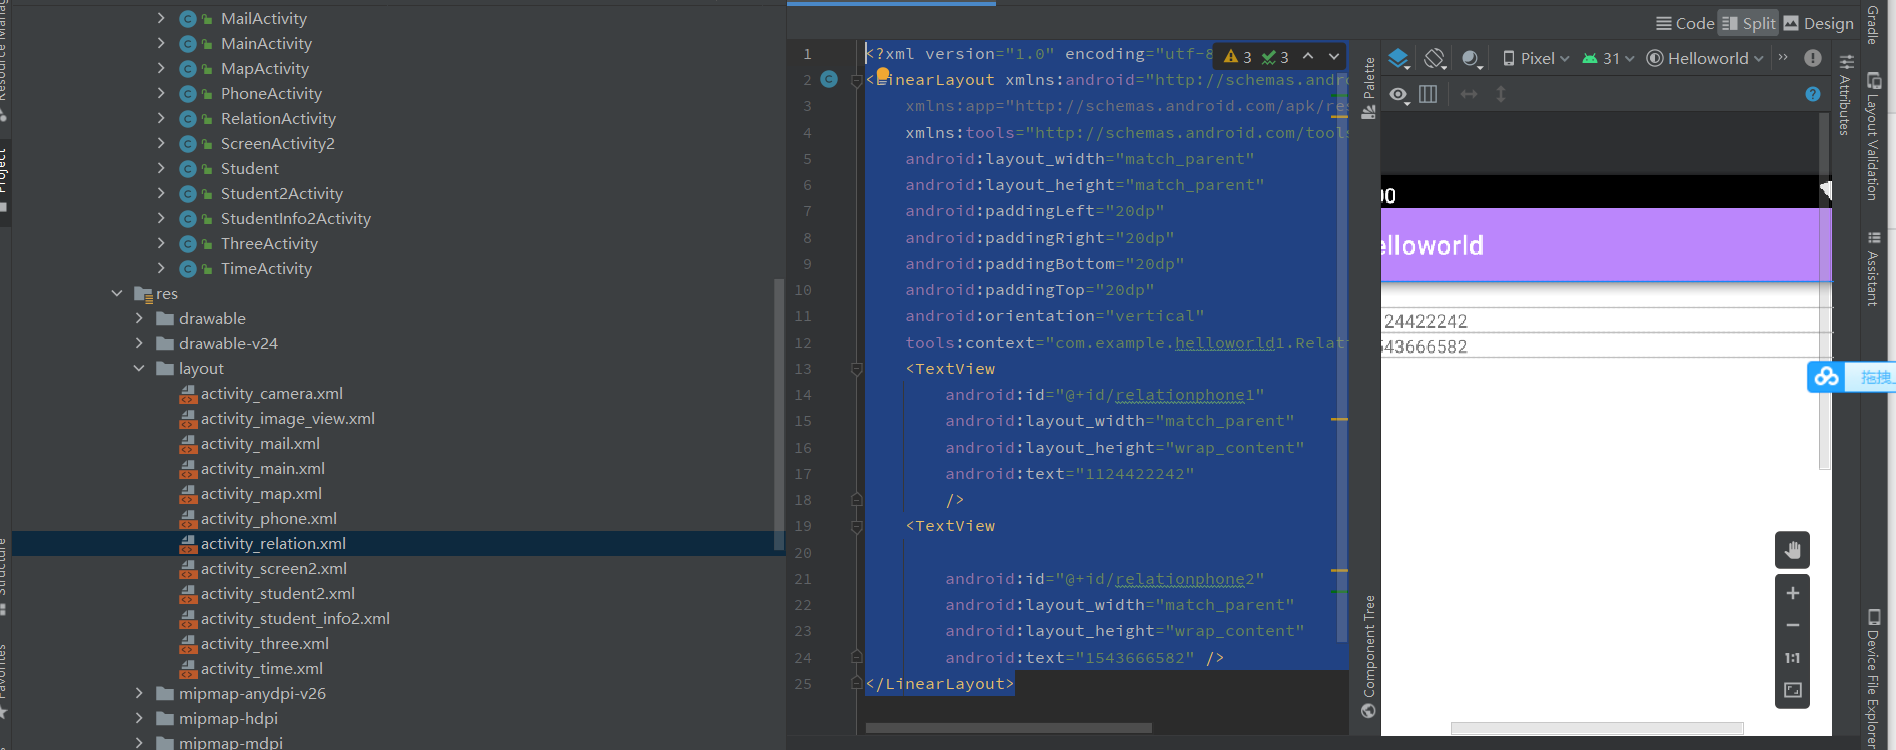This screenshot has height=750, width=1896.
Task: Switch to Design view mode
Action: click(x=1819, y=23)
